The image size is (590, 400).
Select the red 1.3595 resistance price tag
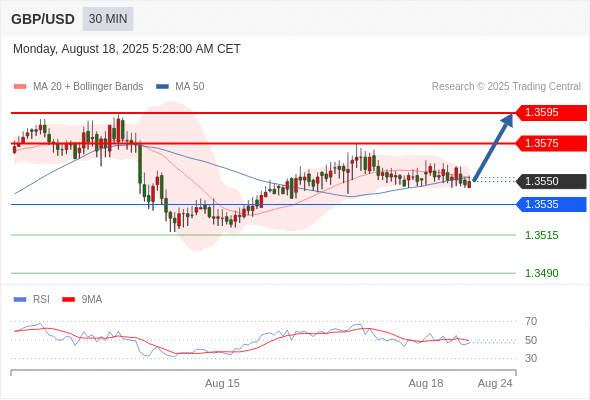[x=551, y=113]
